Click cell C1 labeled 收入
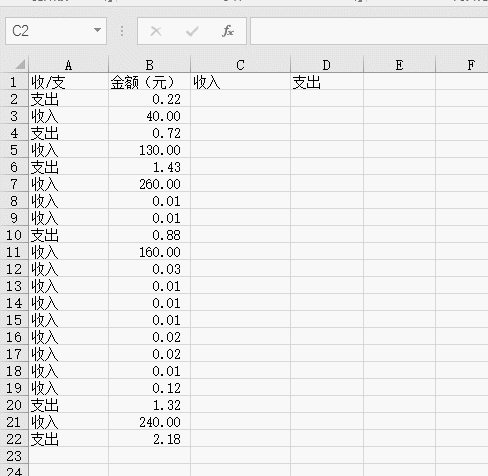The height and width of the screenshot is (476, 488). pyautogui.click(x=240, y=82)
